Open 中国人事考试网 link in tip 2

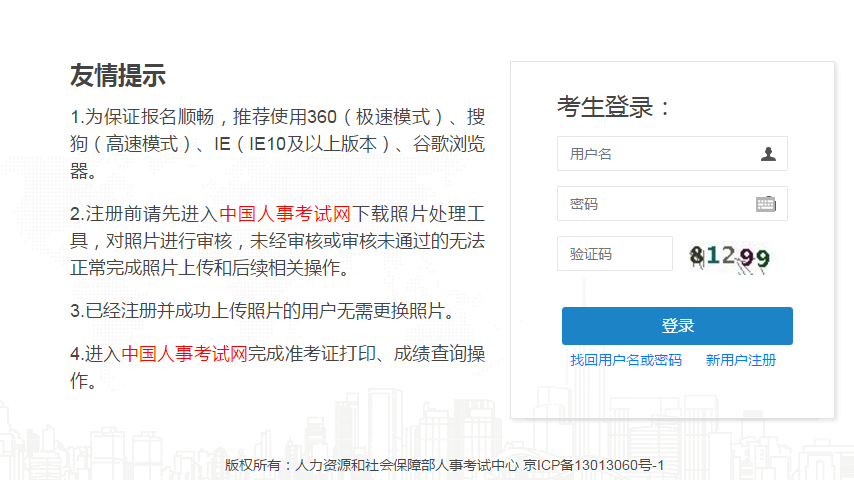tap(285, 214)
